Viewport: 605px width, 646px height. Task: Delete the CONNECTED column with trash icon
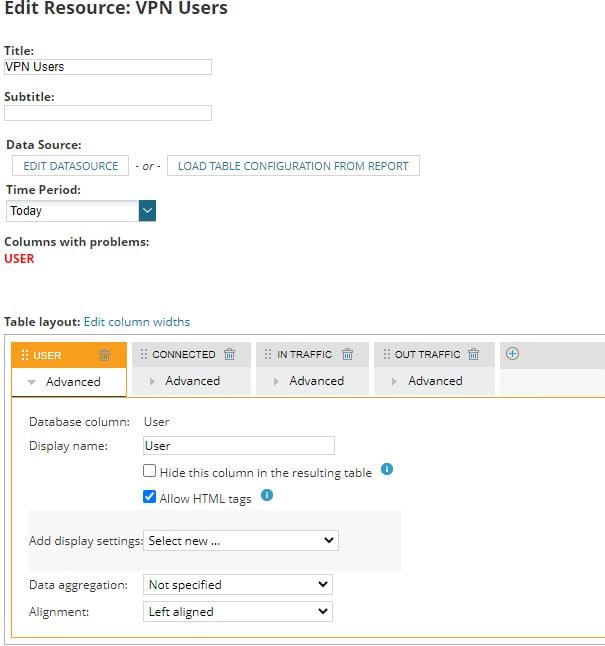230,354
